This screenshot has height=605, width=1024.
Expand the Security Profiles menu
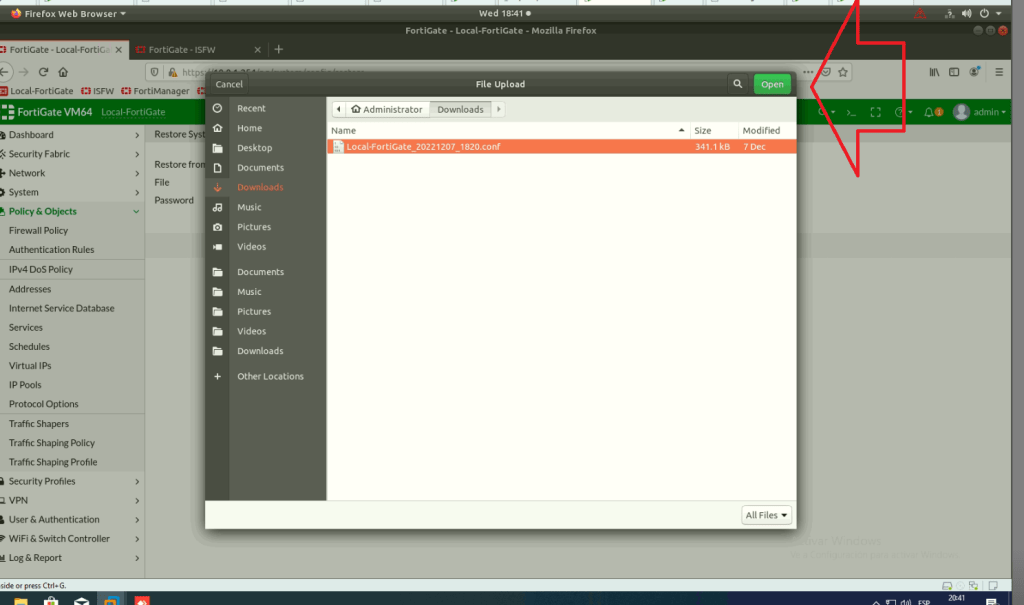(x=136, y=481)
